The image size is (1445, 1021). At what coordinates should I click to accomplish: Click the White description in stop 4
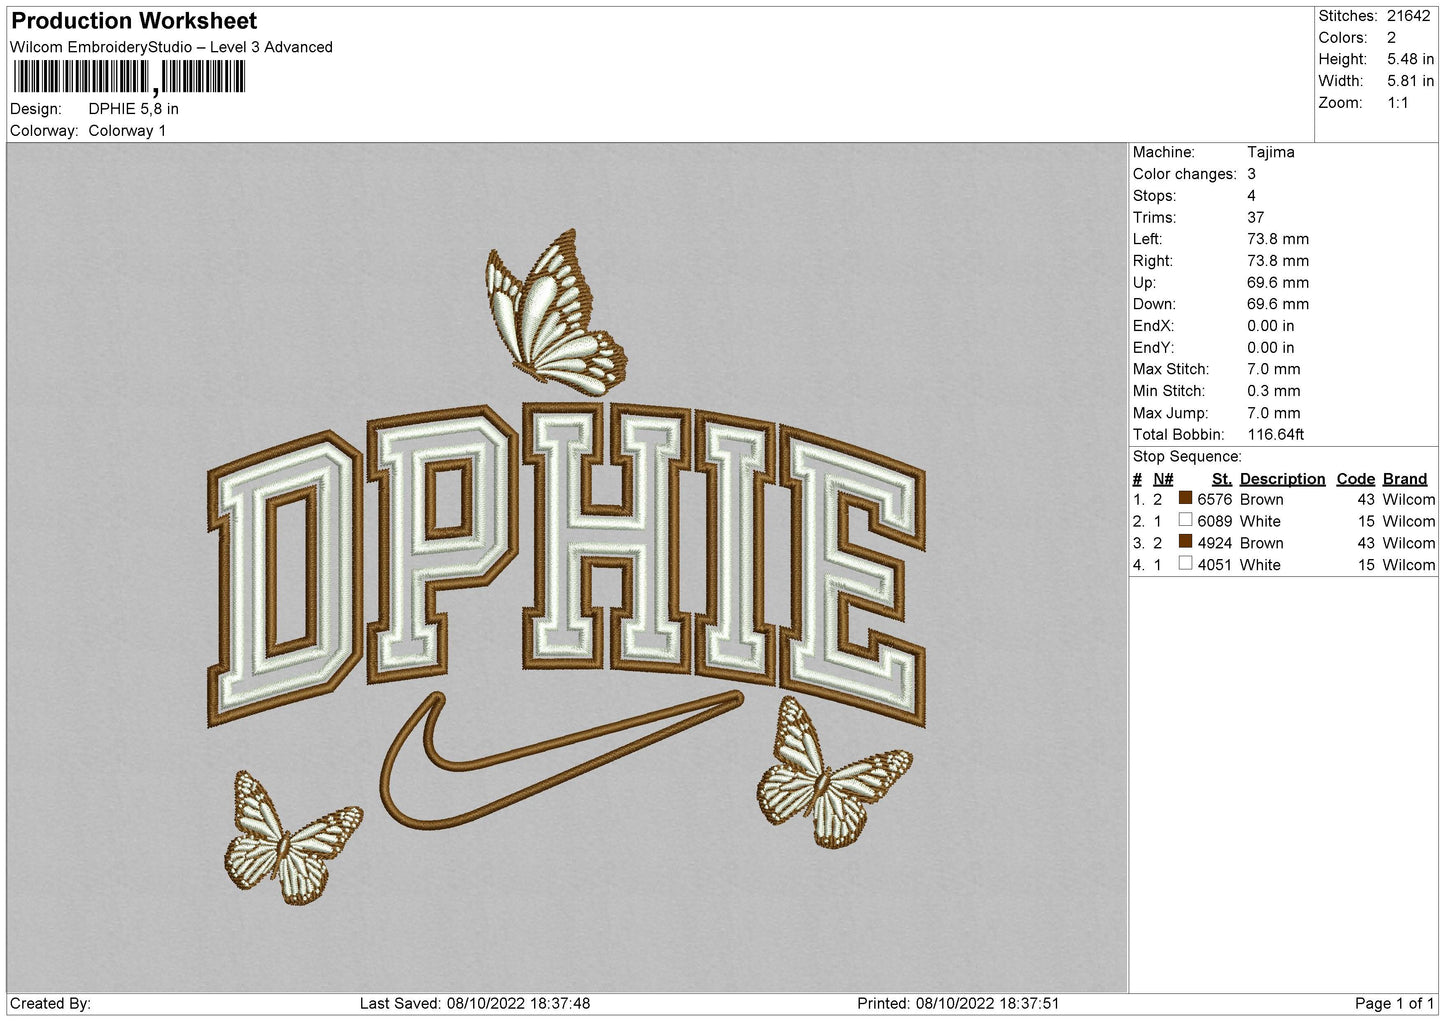[1260, 565]
